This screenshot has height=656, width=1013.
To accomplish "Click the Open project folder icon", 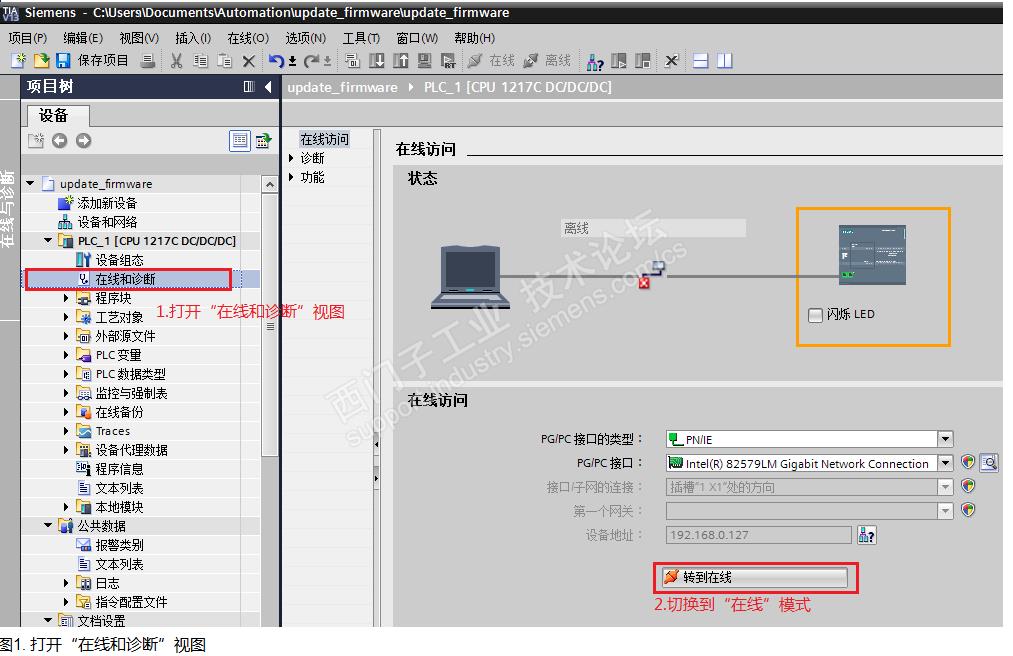I will coord(41,61).
